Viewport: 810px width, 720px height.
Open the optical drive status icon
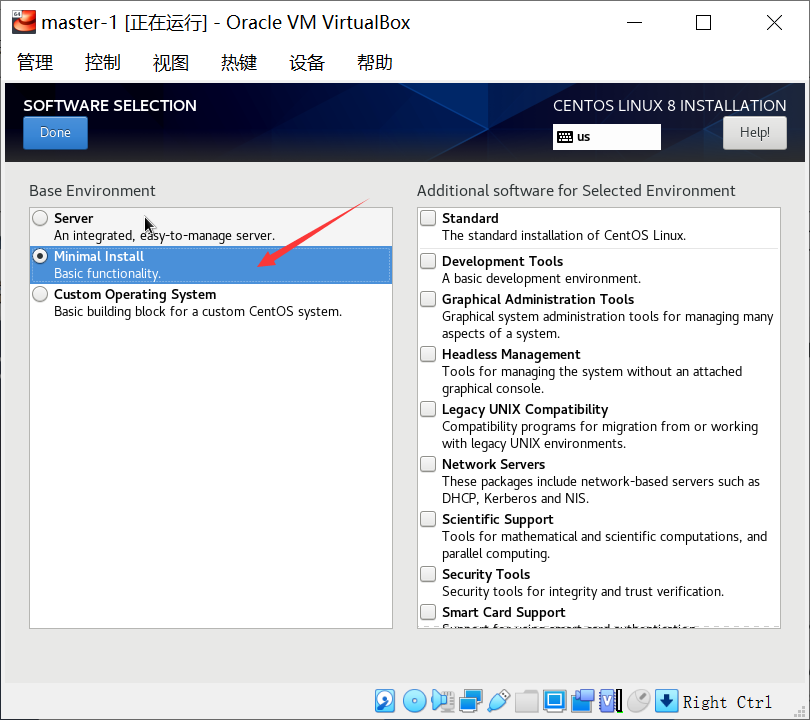(414, 701)
